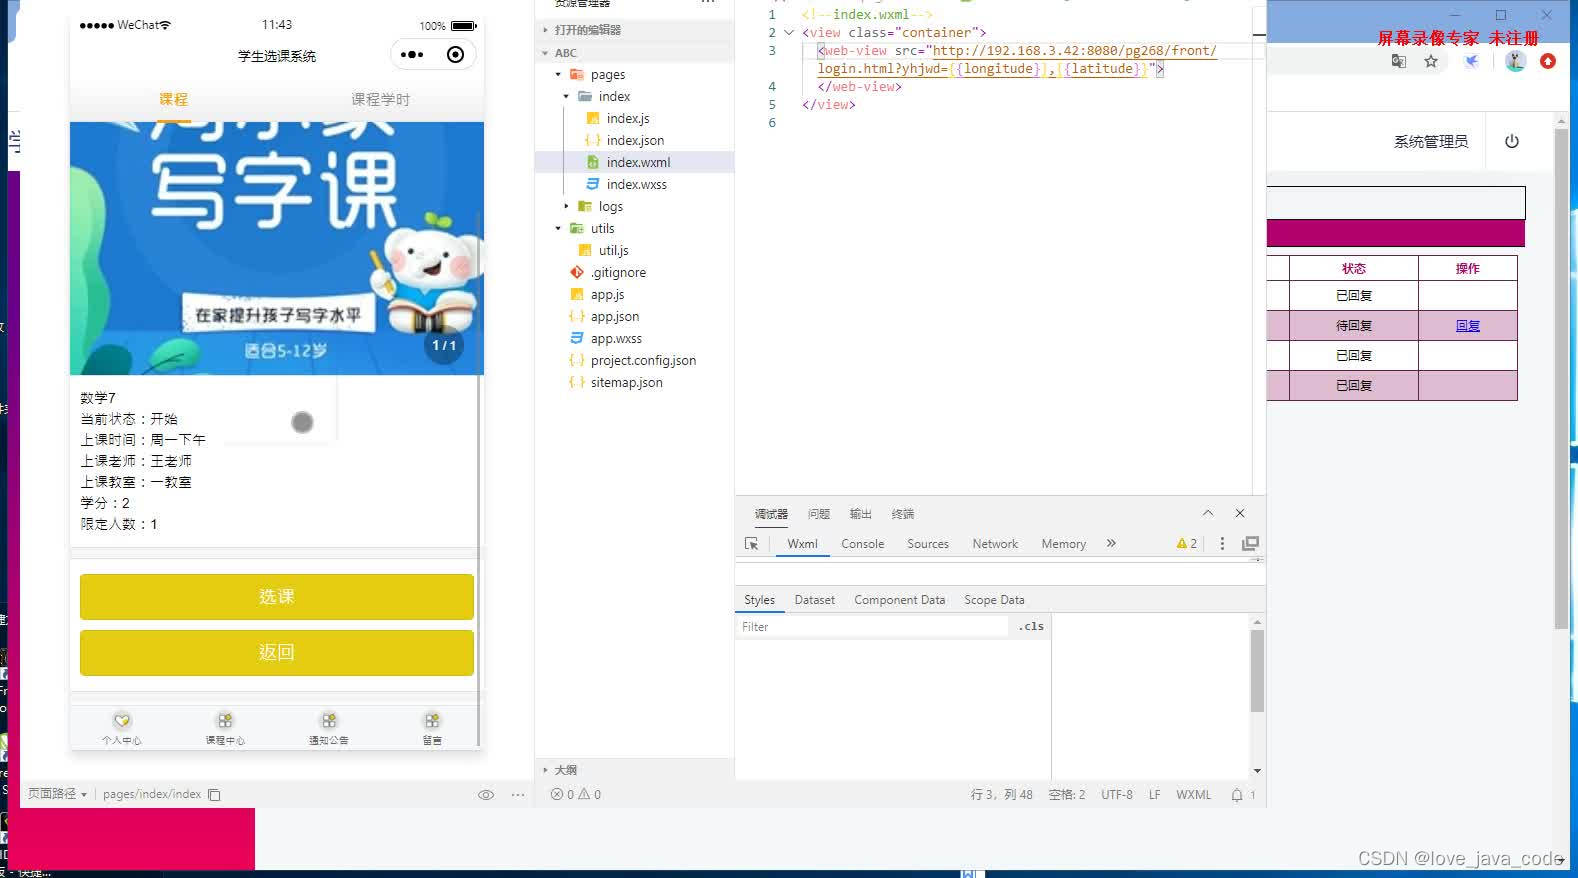Open the browser profile avatar
Screen dimensions: 1578x878
pyautogui.click(x=1516, y=62)
